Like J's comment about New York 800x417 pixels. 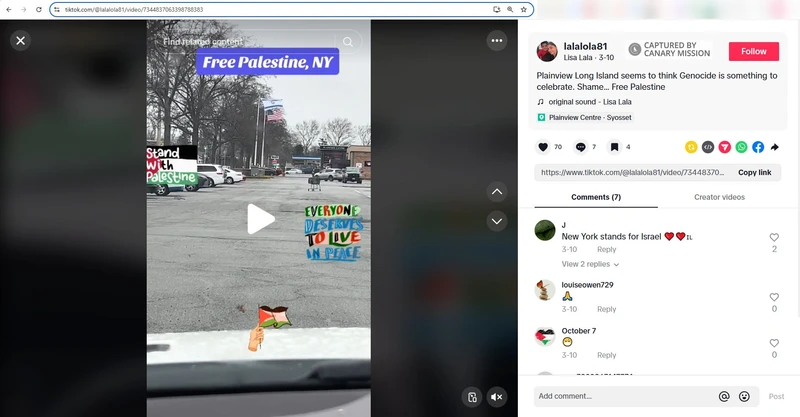(774, 237)
